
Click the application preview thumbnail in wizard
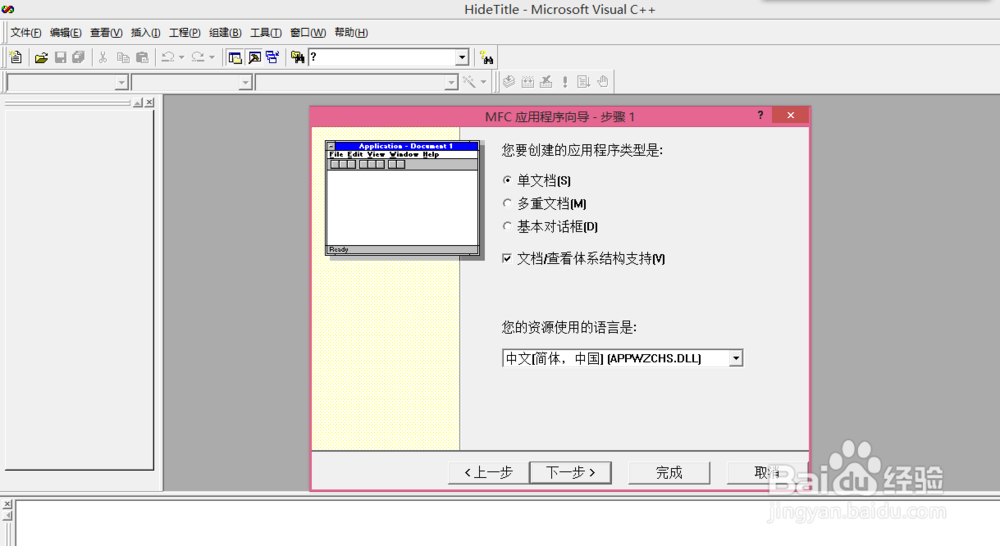(402, 198)
